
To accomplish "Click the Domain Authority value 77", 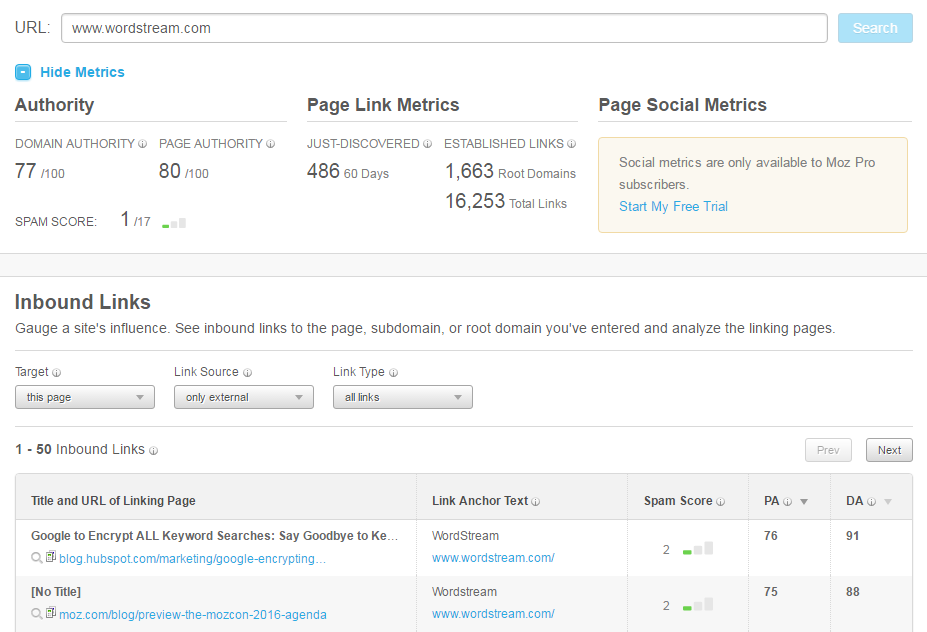I will tap(25, 171).
